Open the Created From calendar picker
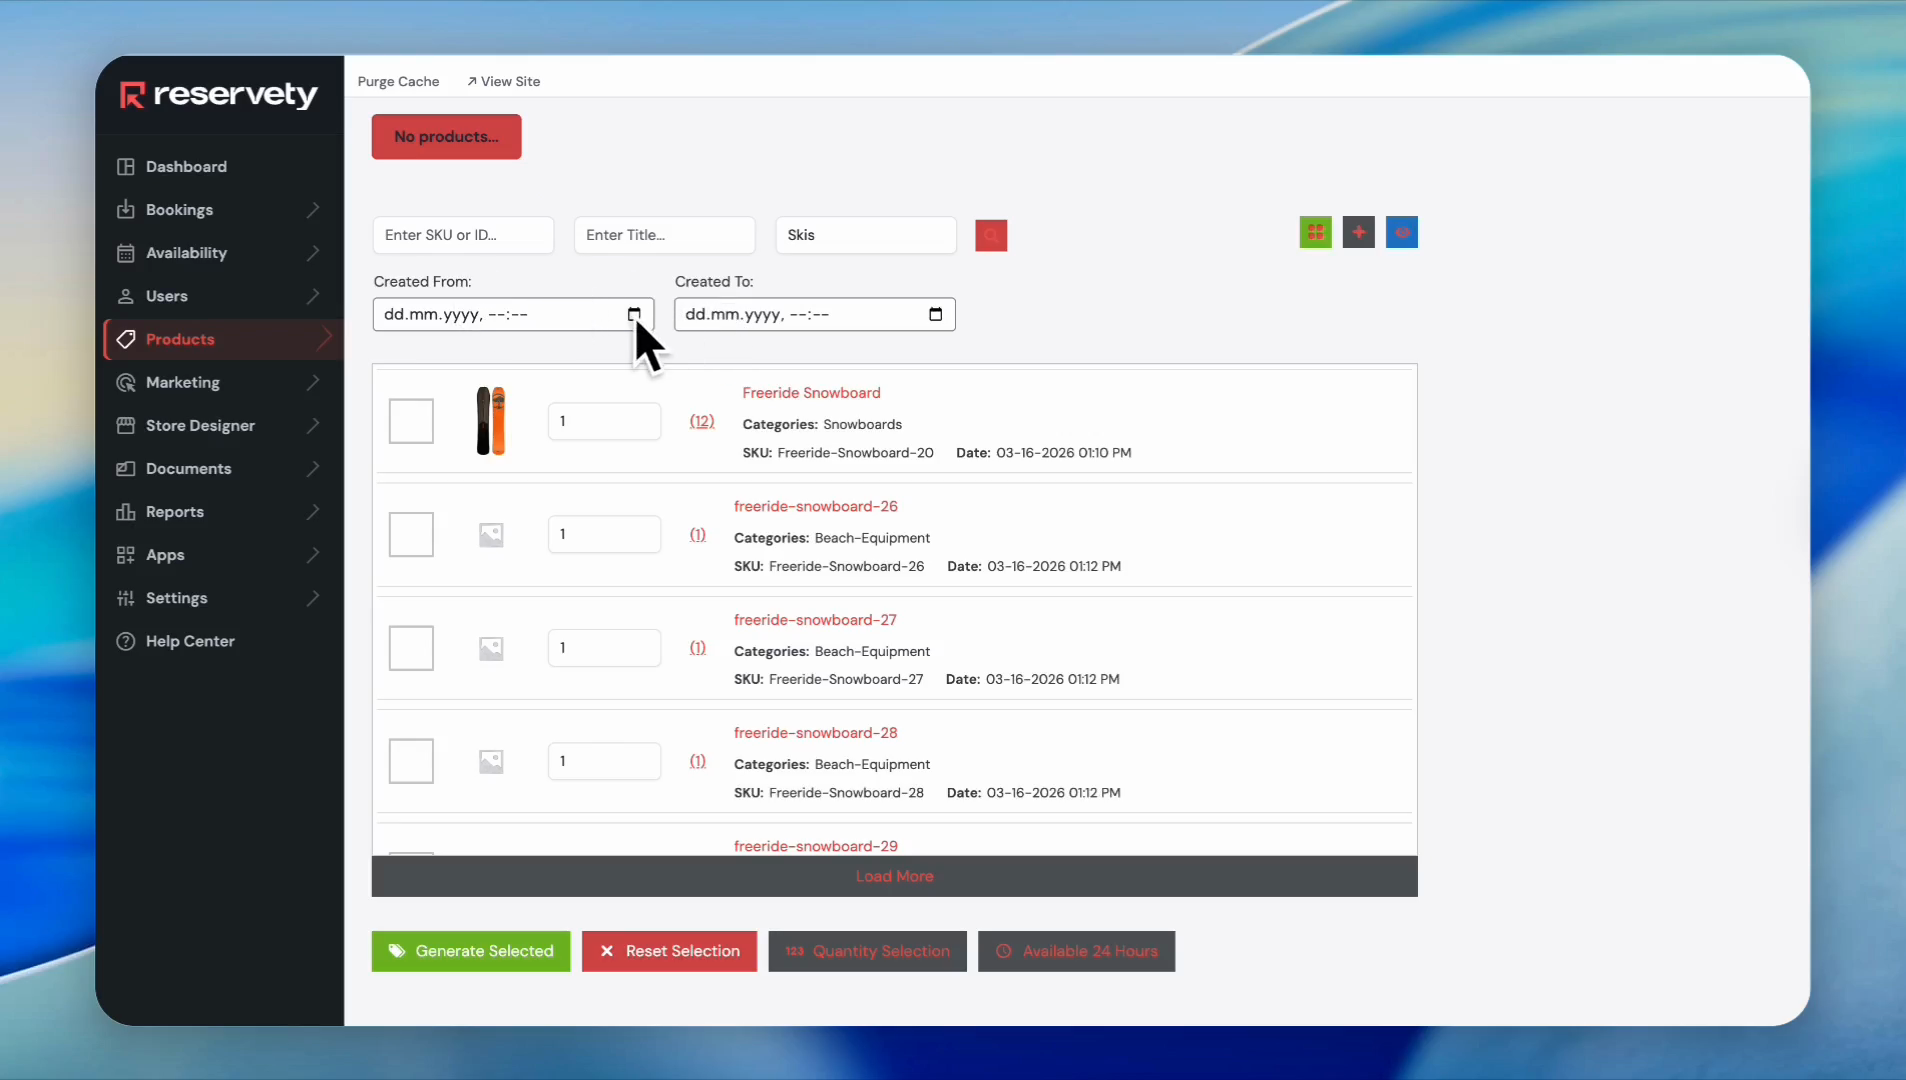The width and height of the screenshot is (1906, 1080). pyautogui.click(x=634, y=315)
